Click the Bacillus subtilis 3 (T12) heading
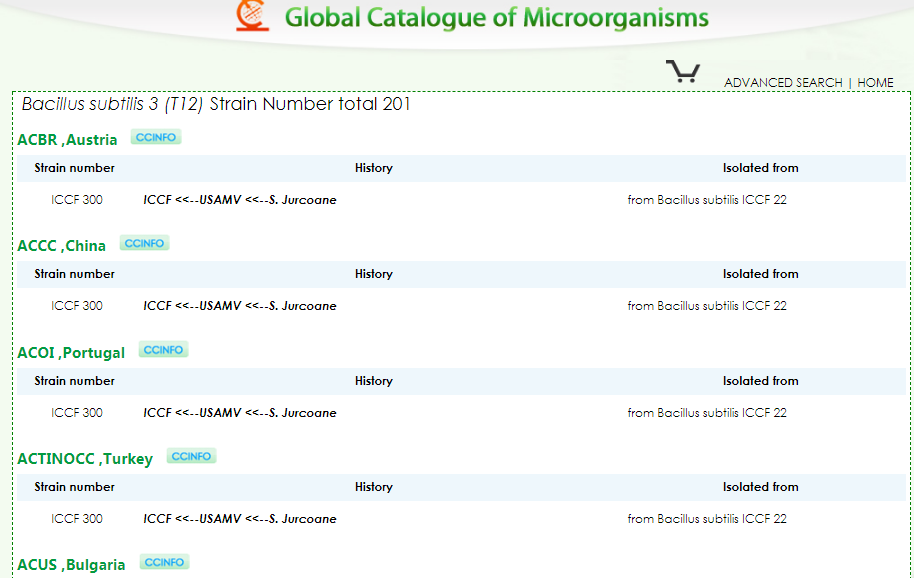The height and width of the screenshot is (578, 914). pyautogui.click(x=216, y=104)
